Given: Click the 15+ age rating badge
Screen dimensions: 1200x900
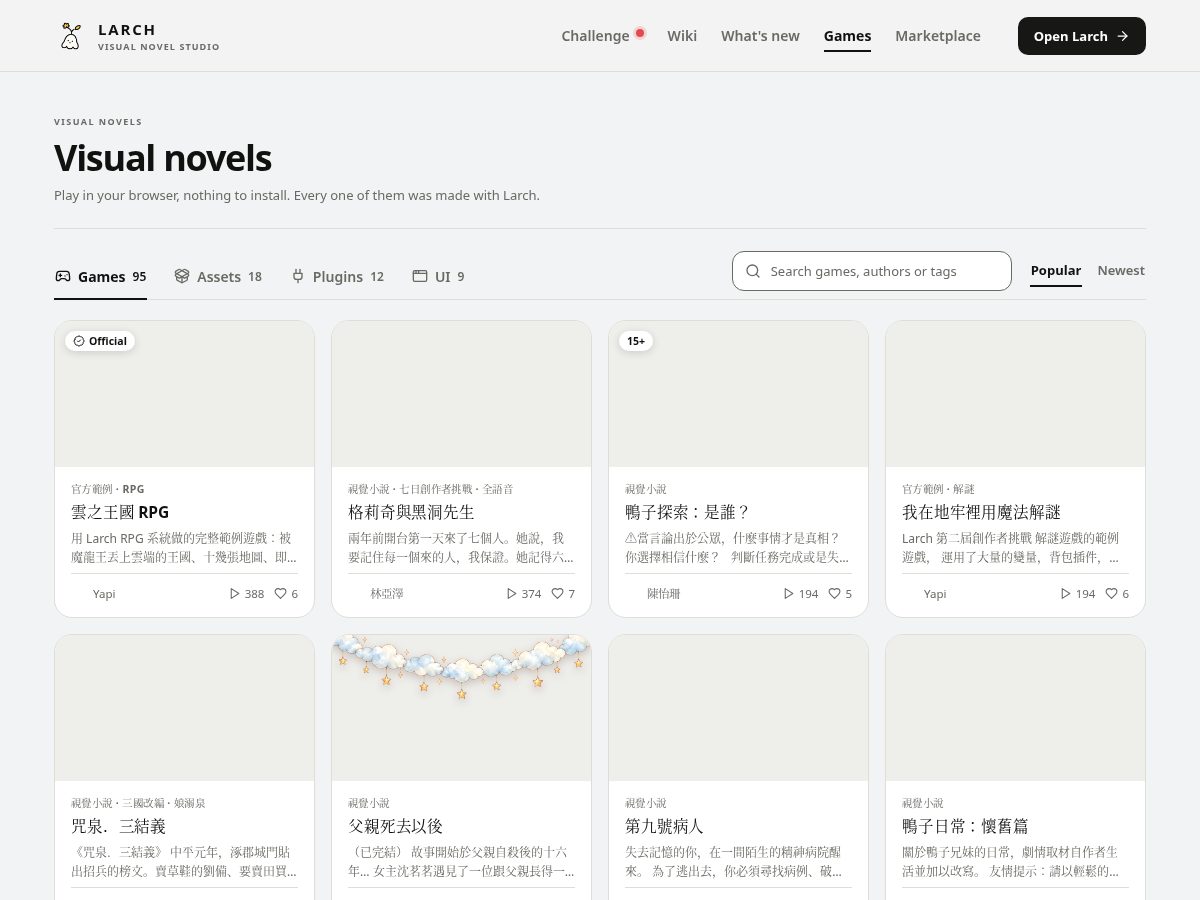Looking at the screenshot, I should coord(636,341).
